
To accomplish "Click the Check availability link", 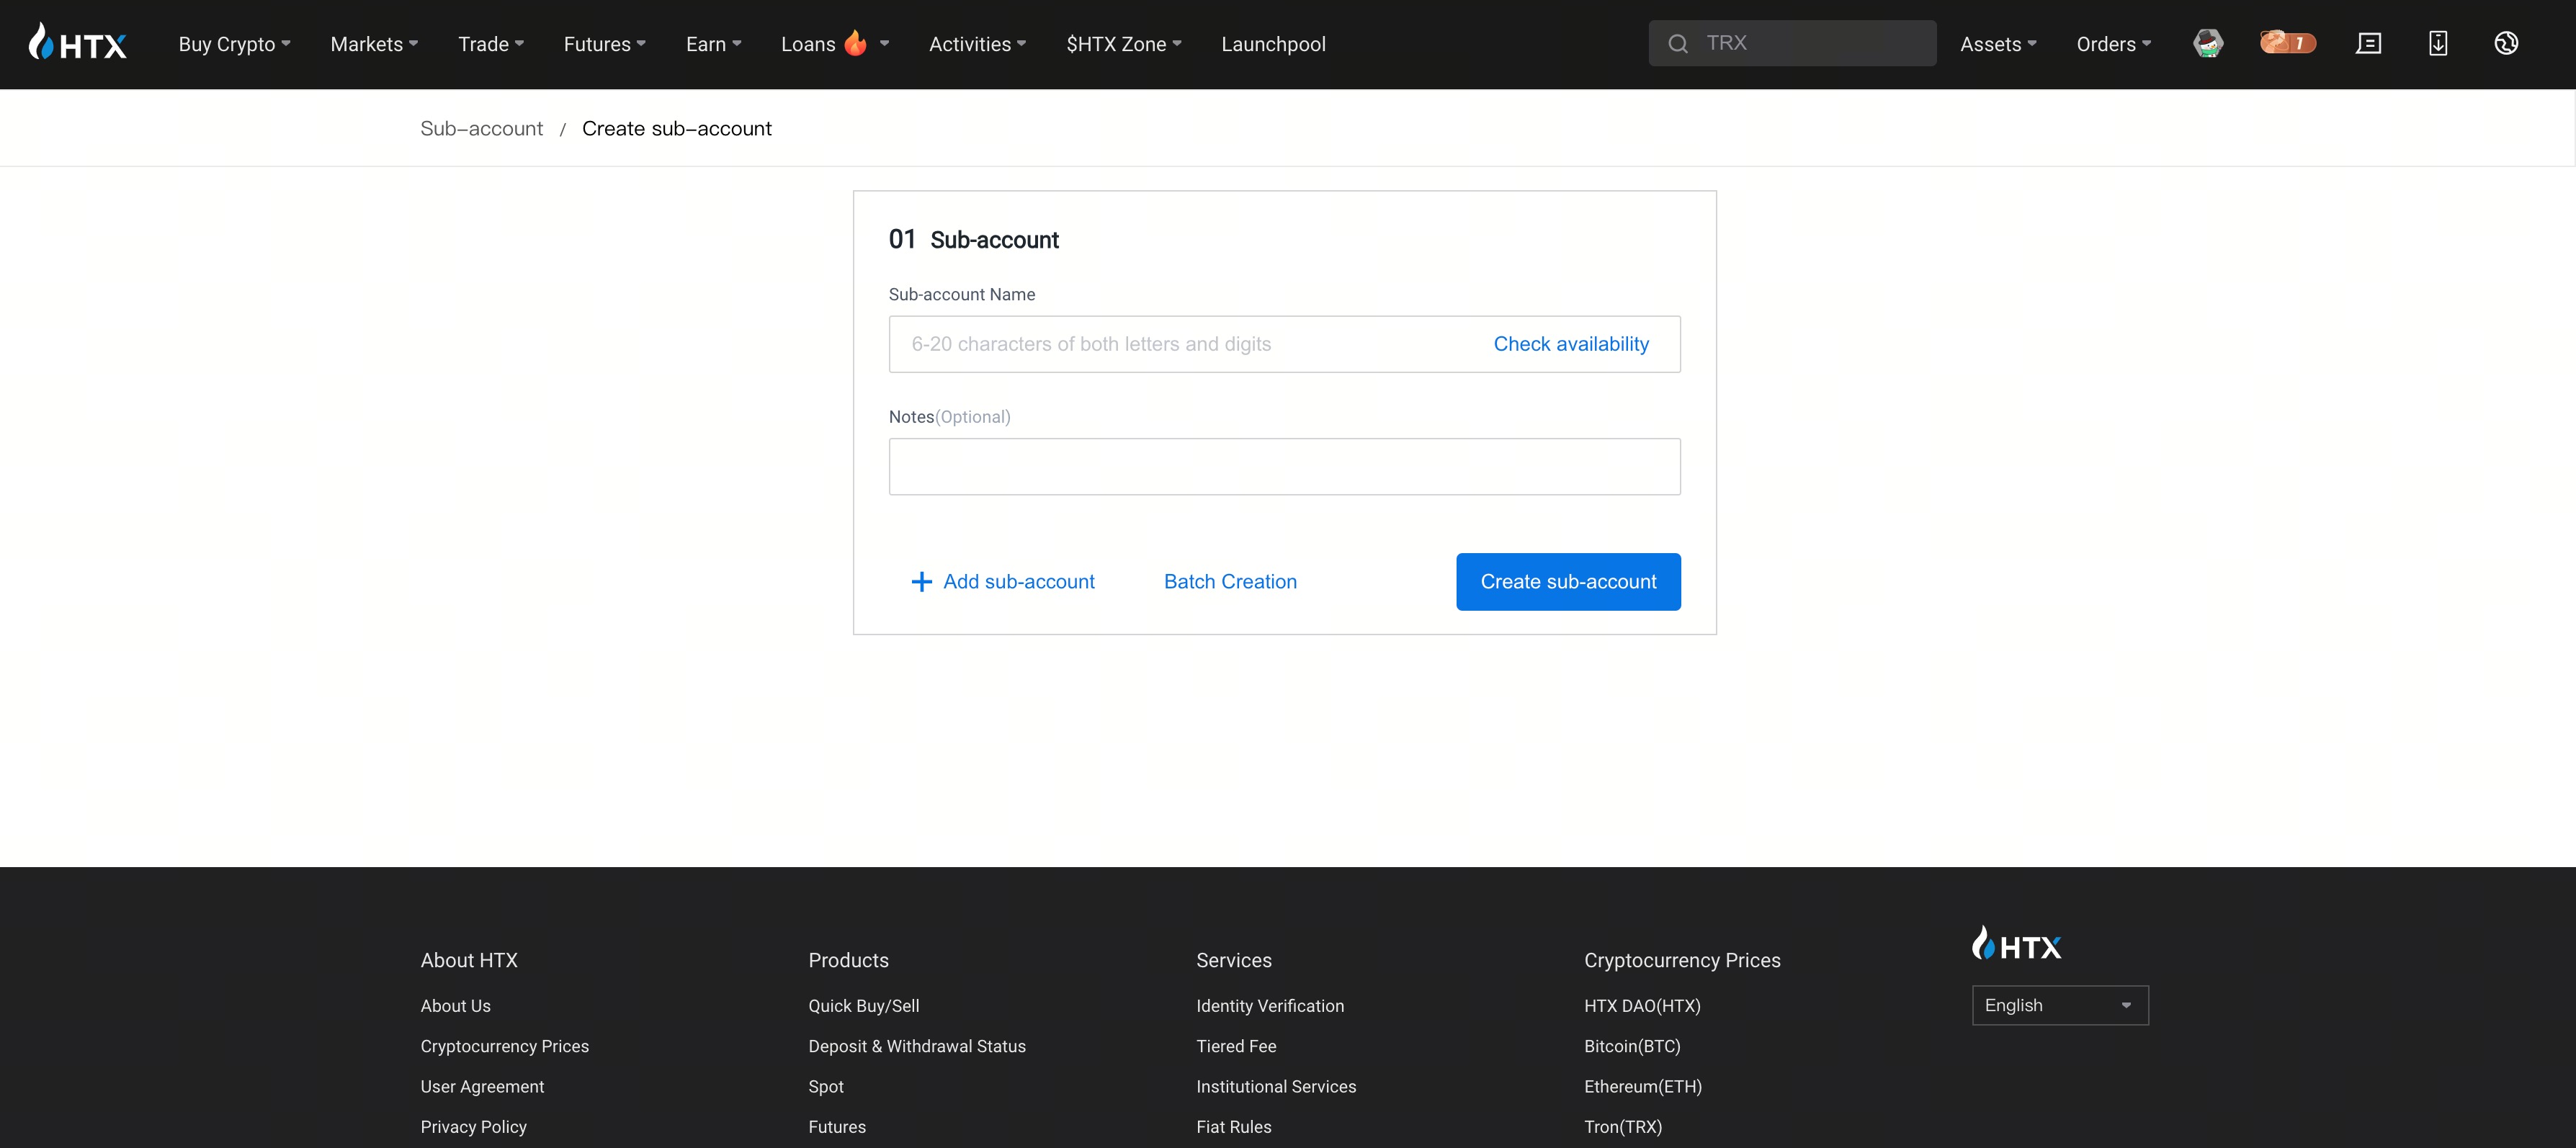I will 1570,344.
